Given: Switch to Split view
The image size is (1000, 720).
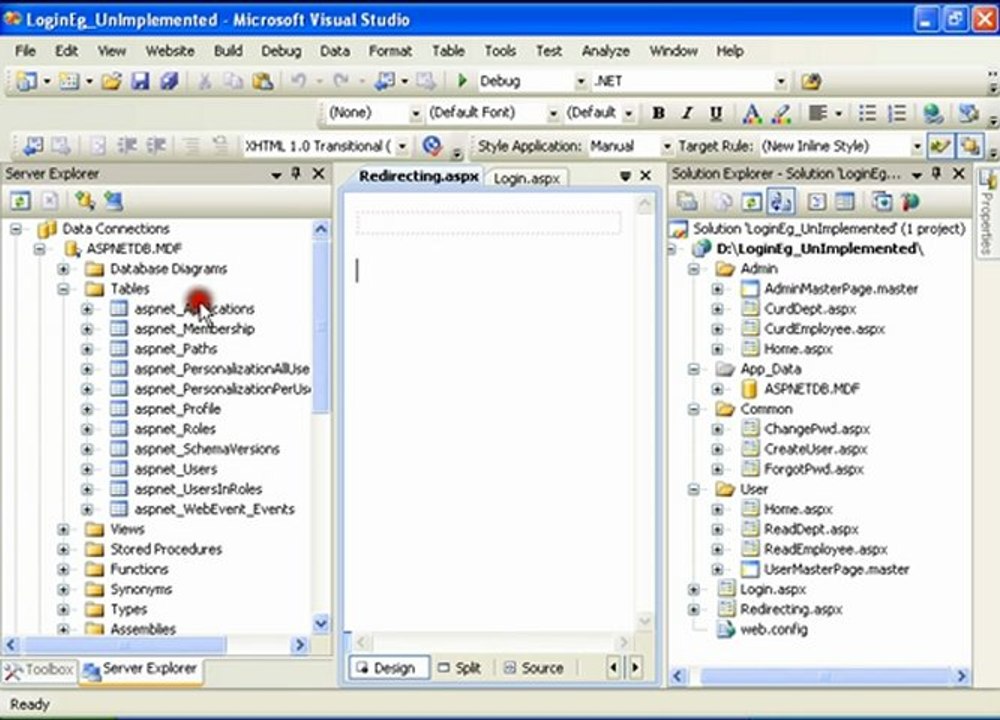Looking at the screenshot, I should pos(460,668).
